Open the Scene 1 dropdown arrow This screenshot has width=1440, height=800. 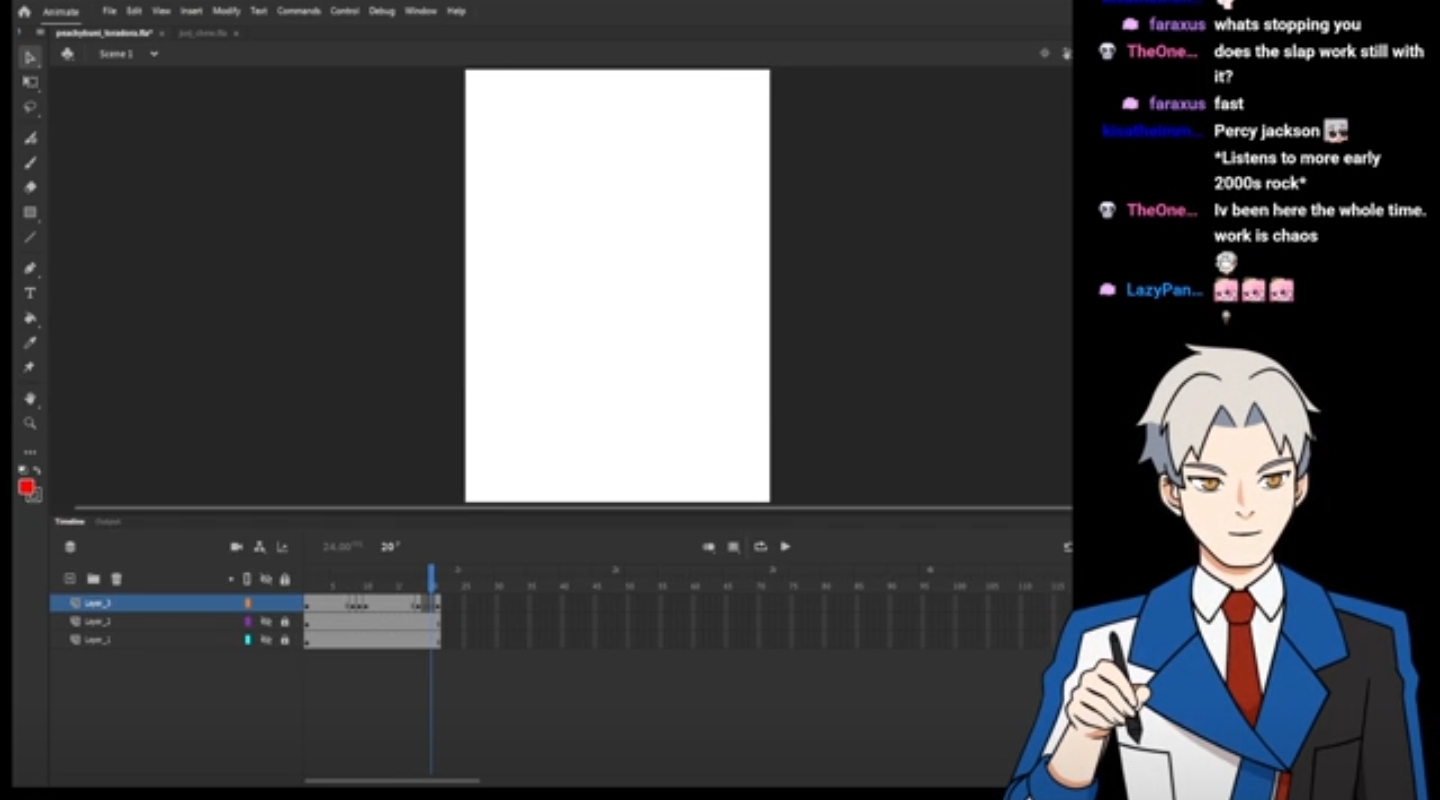(x=154, y=54)
